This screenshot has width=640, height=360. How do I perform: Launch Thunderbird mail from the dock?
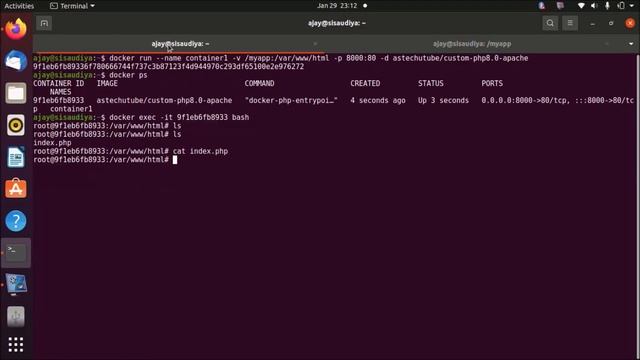[16, 61]
